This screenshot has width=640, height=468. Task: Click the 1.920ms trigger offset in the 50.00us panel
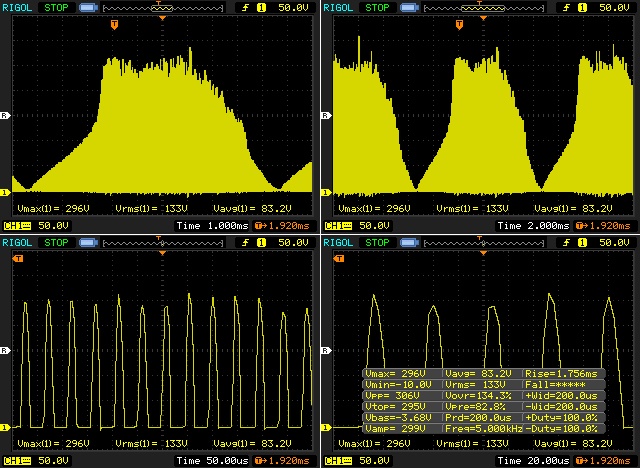click(282, 461)
